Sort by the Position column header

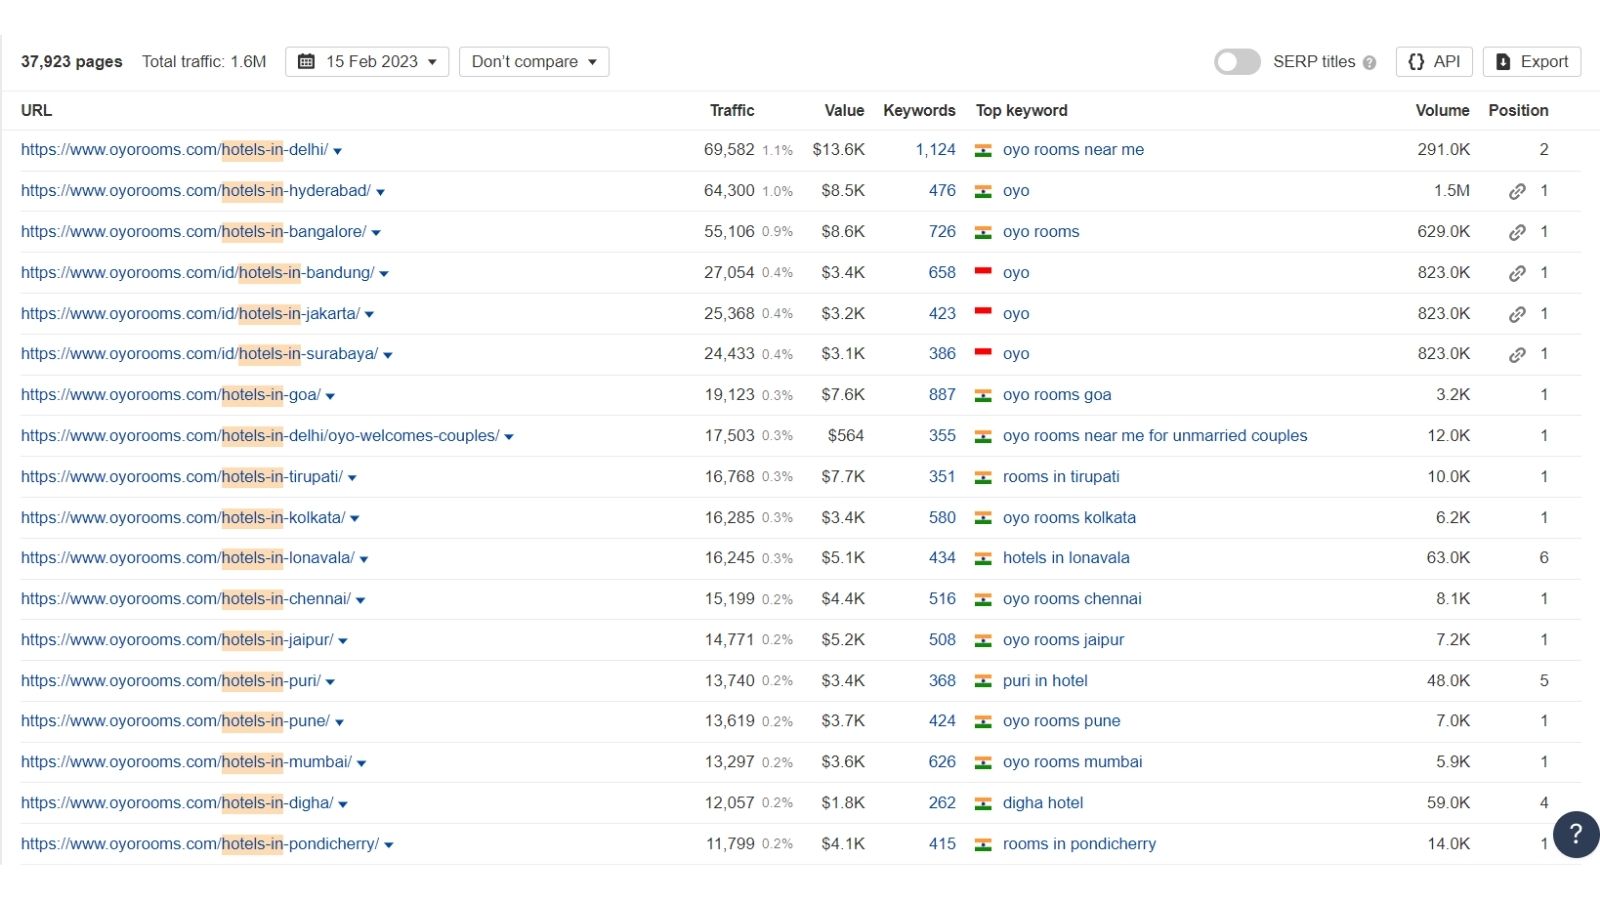tap(1518, 111)
